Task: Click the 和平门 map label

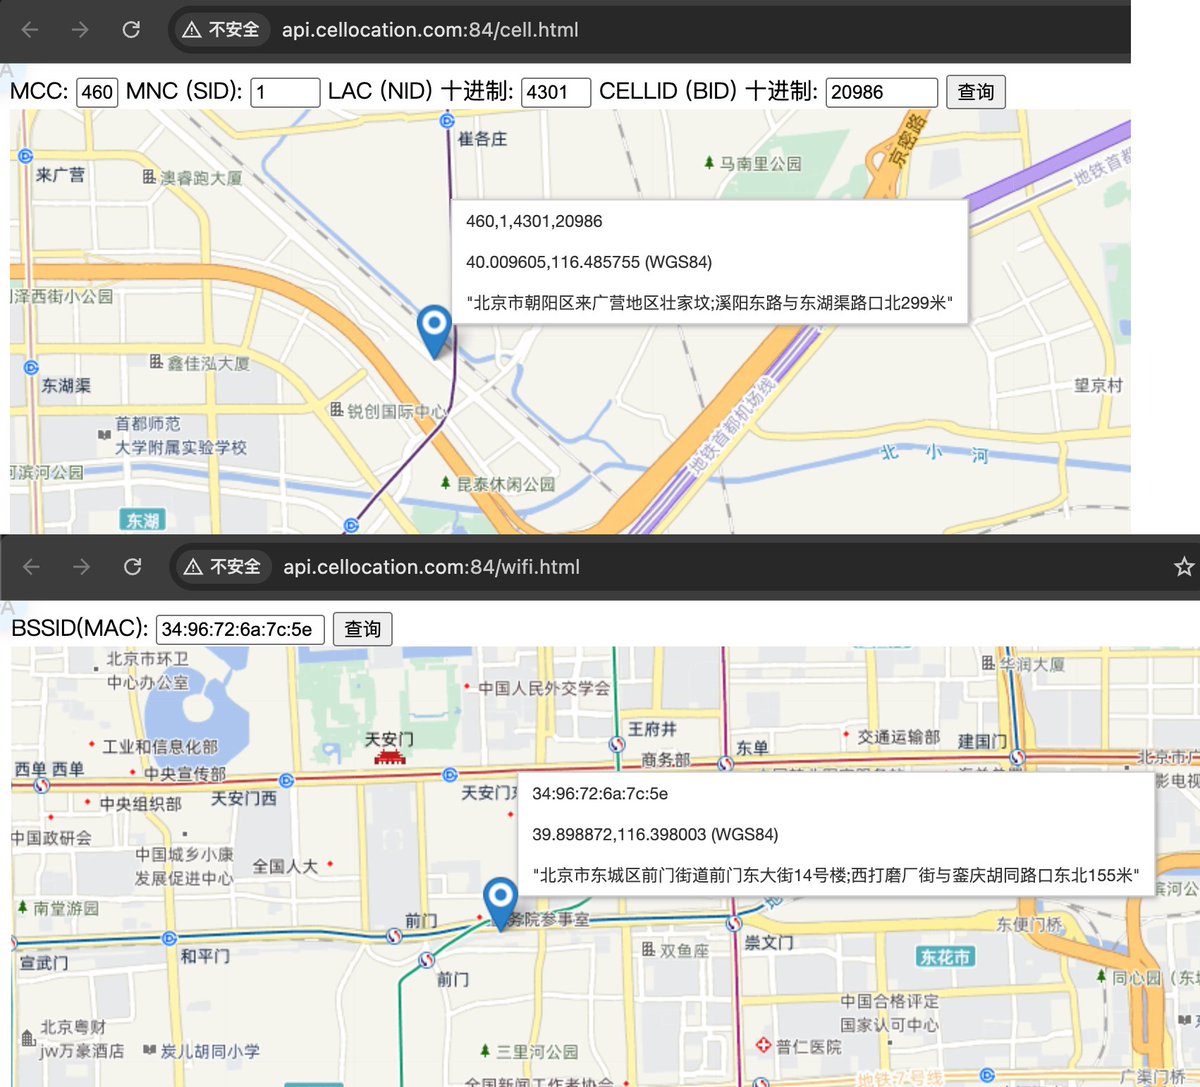Action: point(205,956)
